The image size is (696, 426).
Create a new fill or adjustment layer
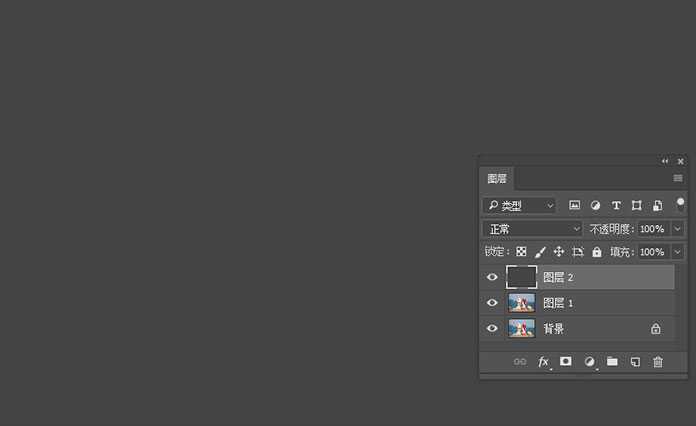(x=589, y=361)
